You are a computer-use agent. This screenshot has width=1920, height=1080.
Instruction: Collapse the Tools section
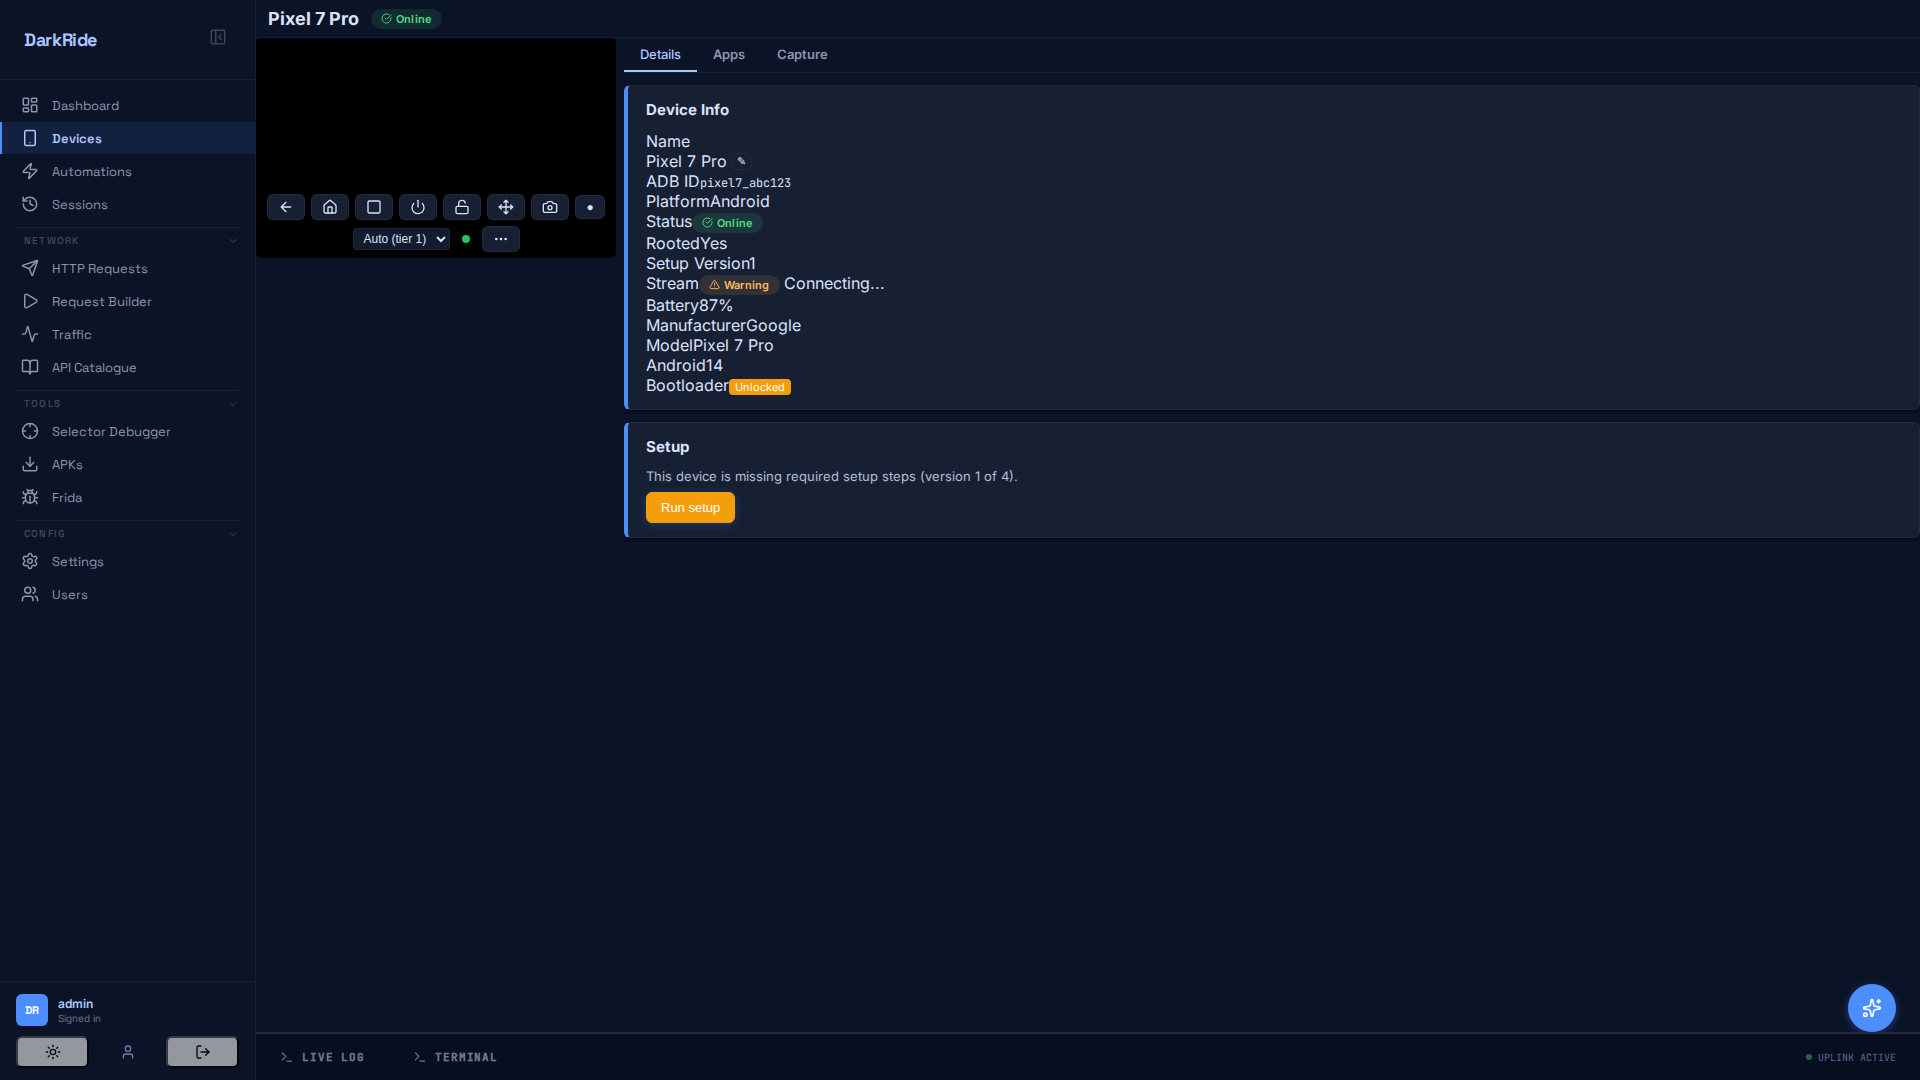233,404
